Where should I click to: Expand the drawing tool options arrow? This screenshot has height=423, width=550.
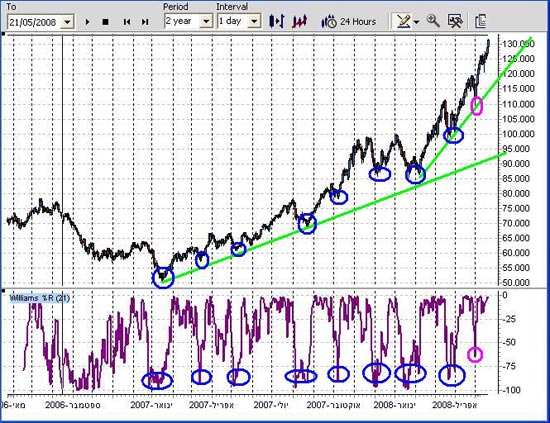tap(416, 22)
